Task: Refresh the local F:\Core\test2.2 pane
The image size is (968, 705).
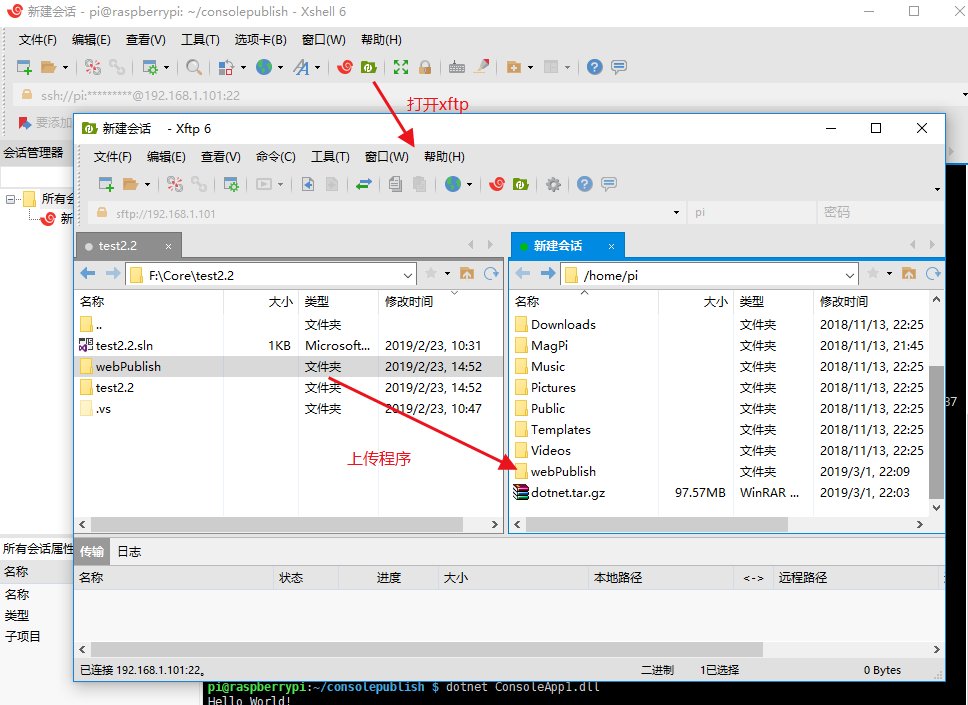Action: pos(491,273)
